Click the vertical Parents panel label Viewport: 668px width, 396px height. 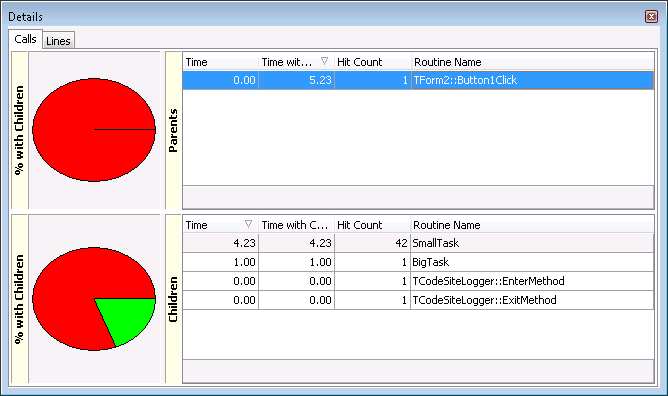coord(173,130)
